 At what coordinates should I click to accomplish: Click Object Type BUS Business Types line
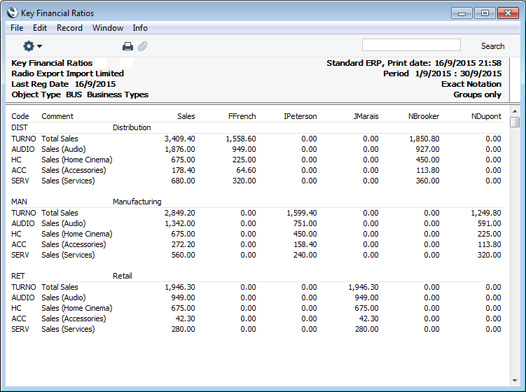(80, 95)
